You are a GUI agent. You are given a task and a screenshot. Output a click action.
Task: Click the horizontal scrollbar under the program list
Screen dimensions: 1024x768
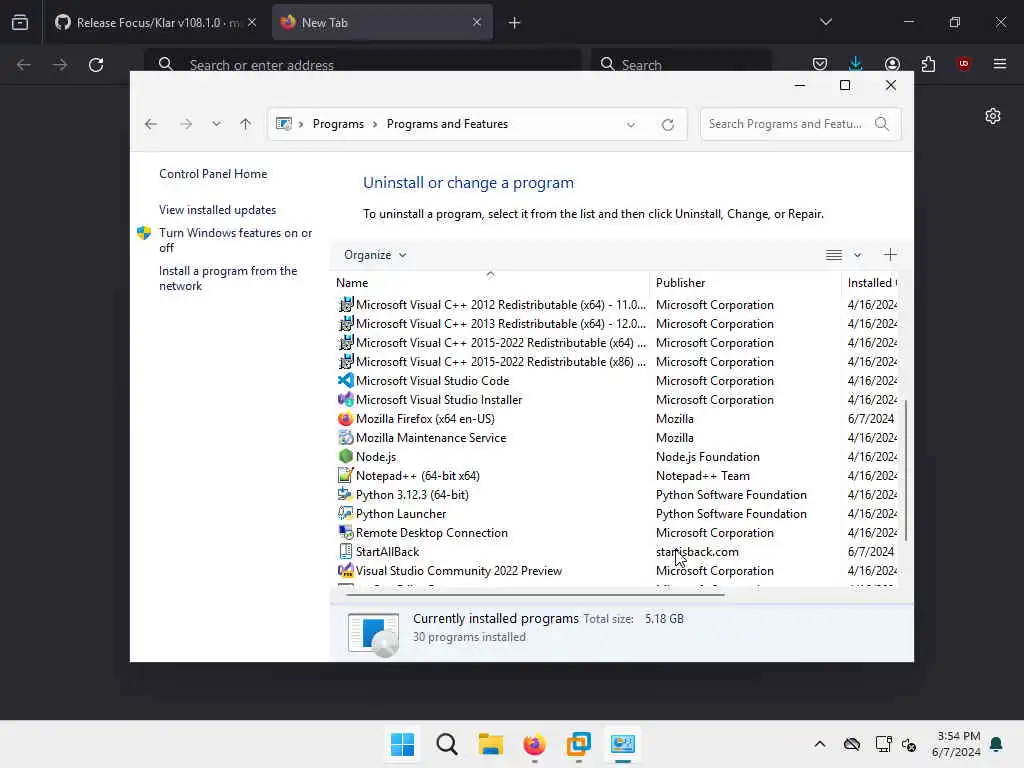pyautogui.click(x=535, y=594)
